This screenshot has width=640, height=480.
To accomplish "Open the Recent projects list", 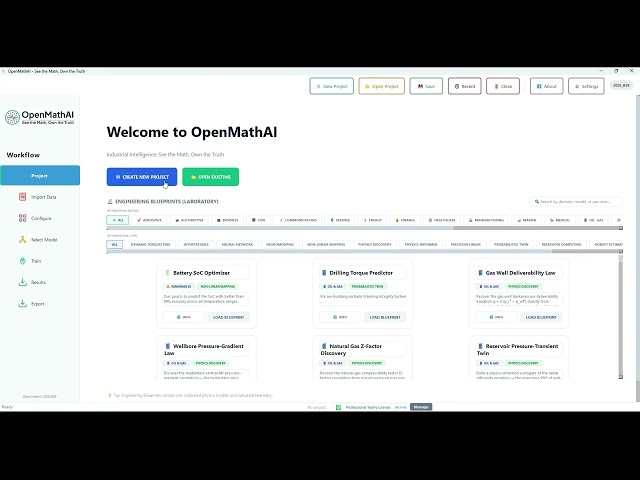I will click(464, 86).
